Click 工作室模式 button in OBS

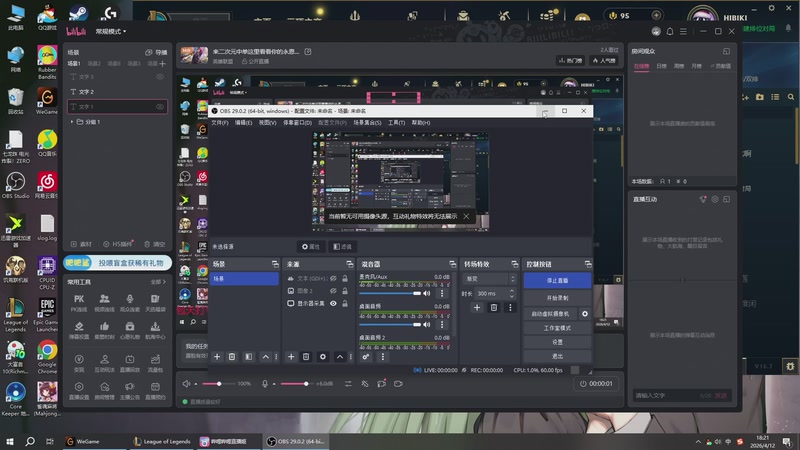point(557,328)
